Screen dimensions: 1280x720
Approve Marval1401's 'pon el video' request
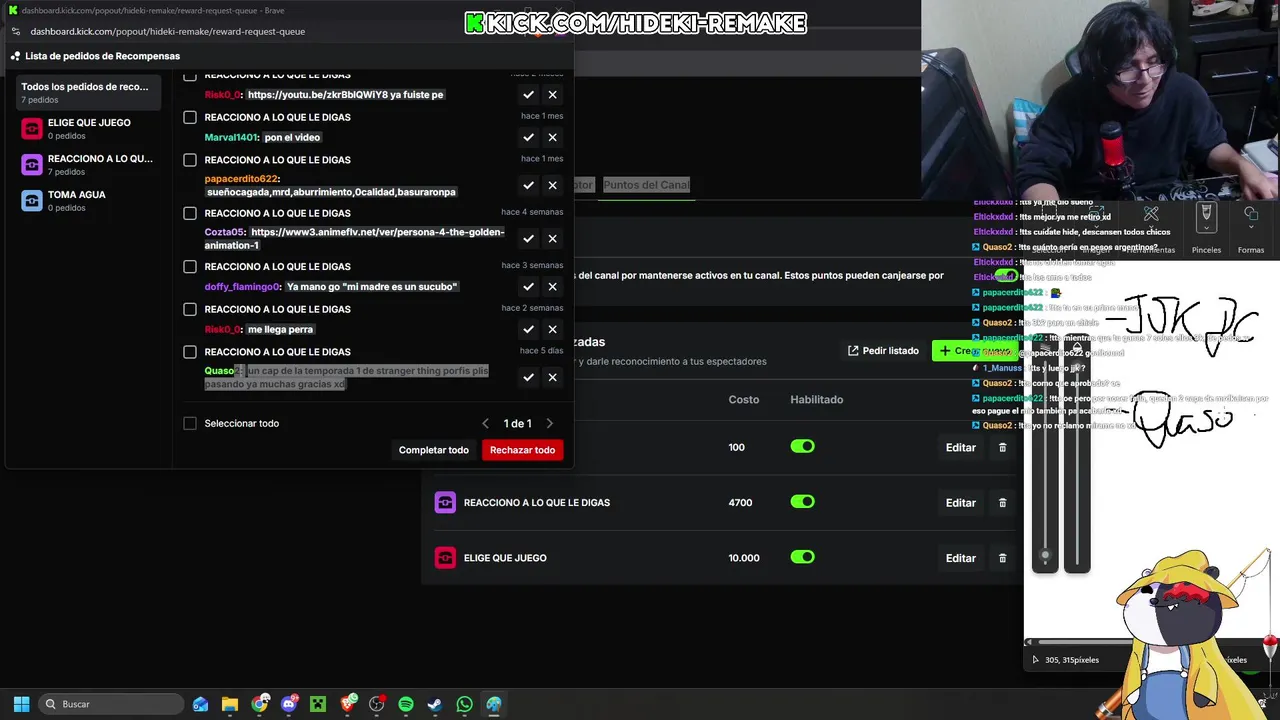pos(528,137)
